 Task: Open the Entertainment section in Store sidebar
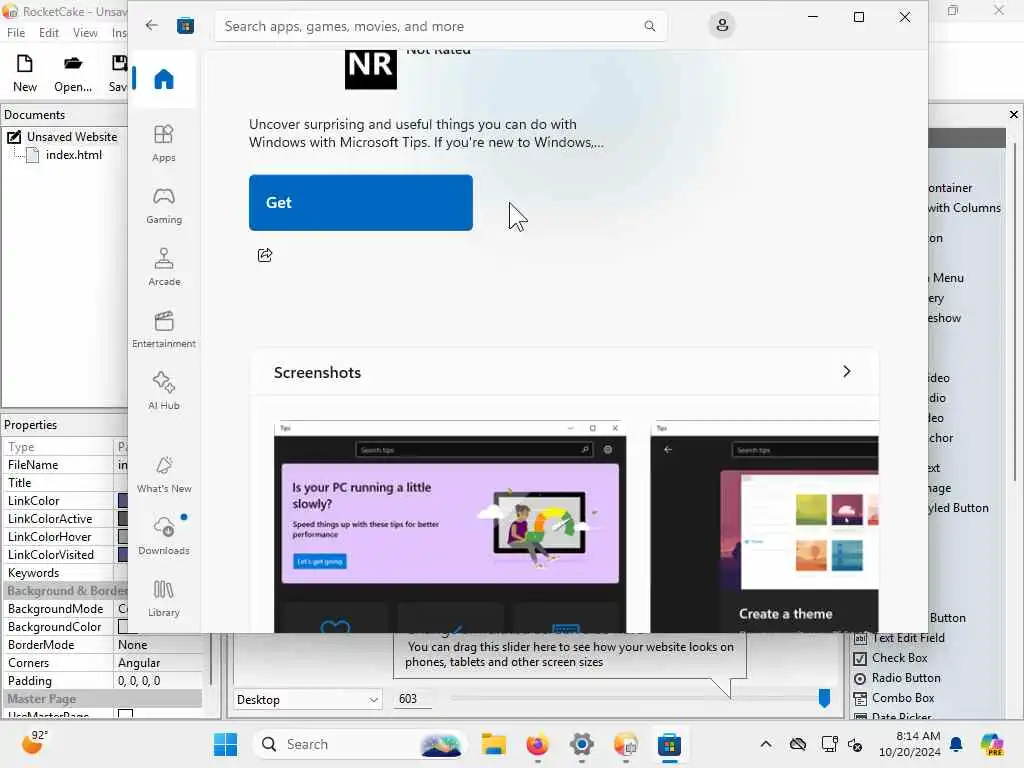[163, 329]
